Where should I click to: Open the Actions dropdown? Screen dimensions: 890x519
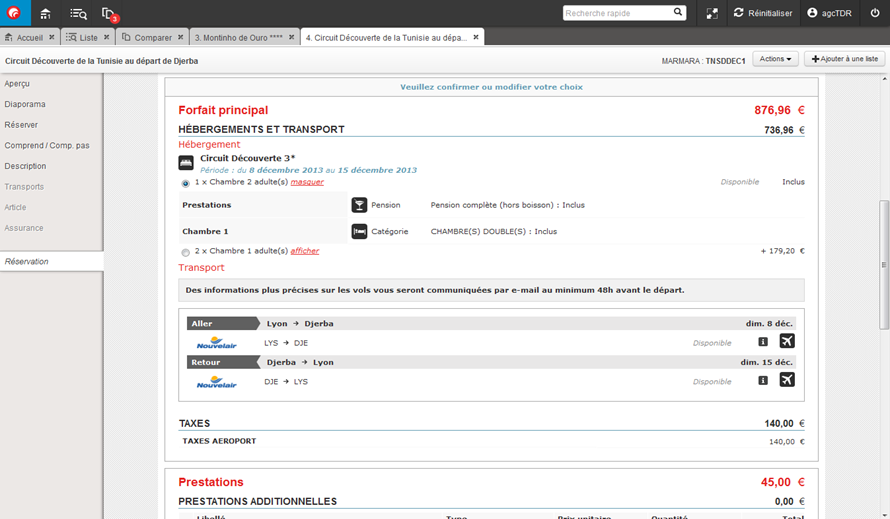pyautogui.click(x=775, y=59)
